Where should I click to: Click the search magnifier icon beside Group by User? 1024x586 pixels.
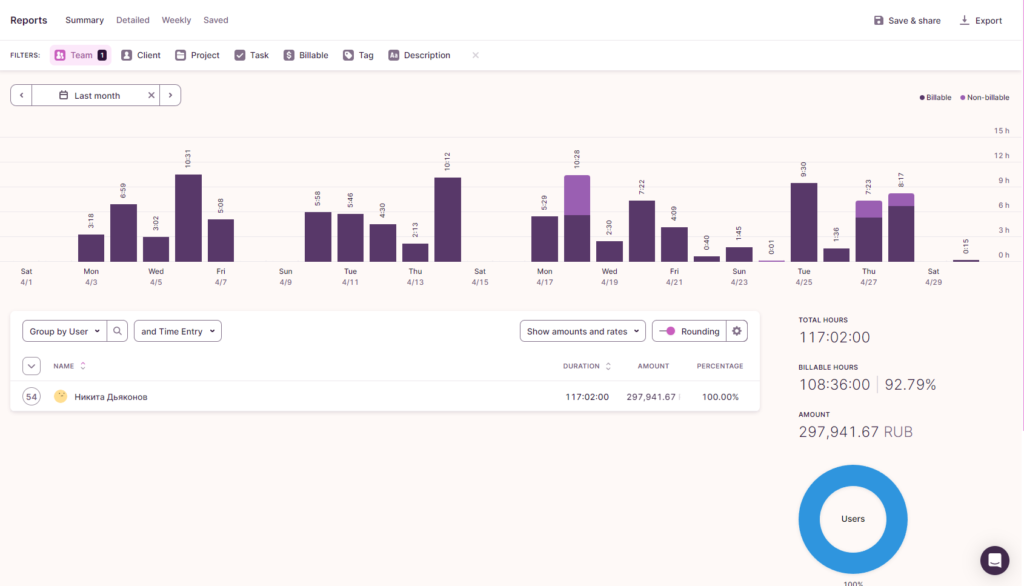[x=118, y=331]
